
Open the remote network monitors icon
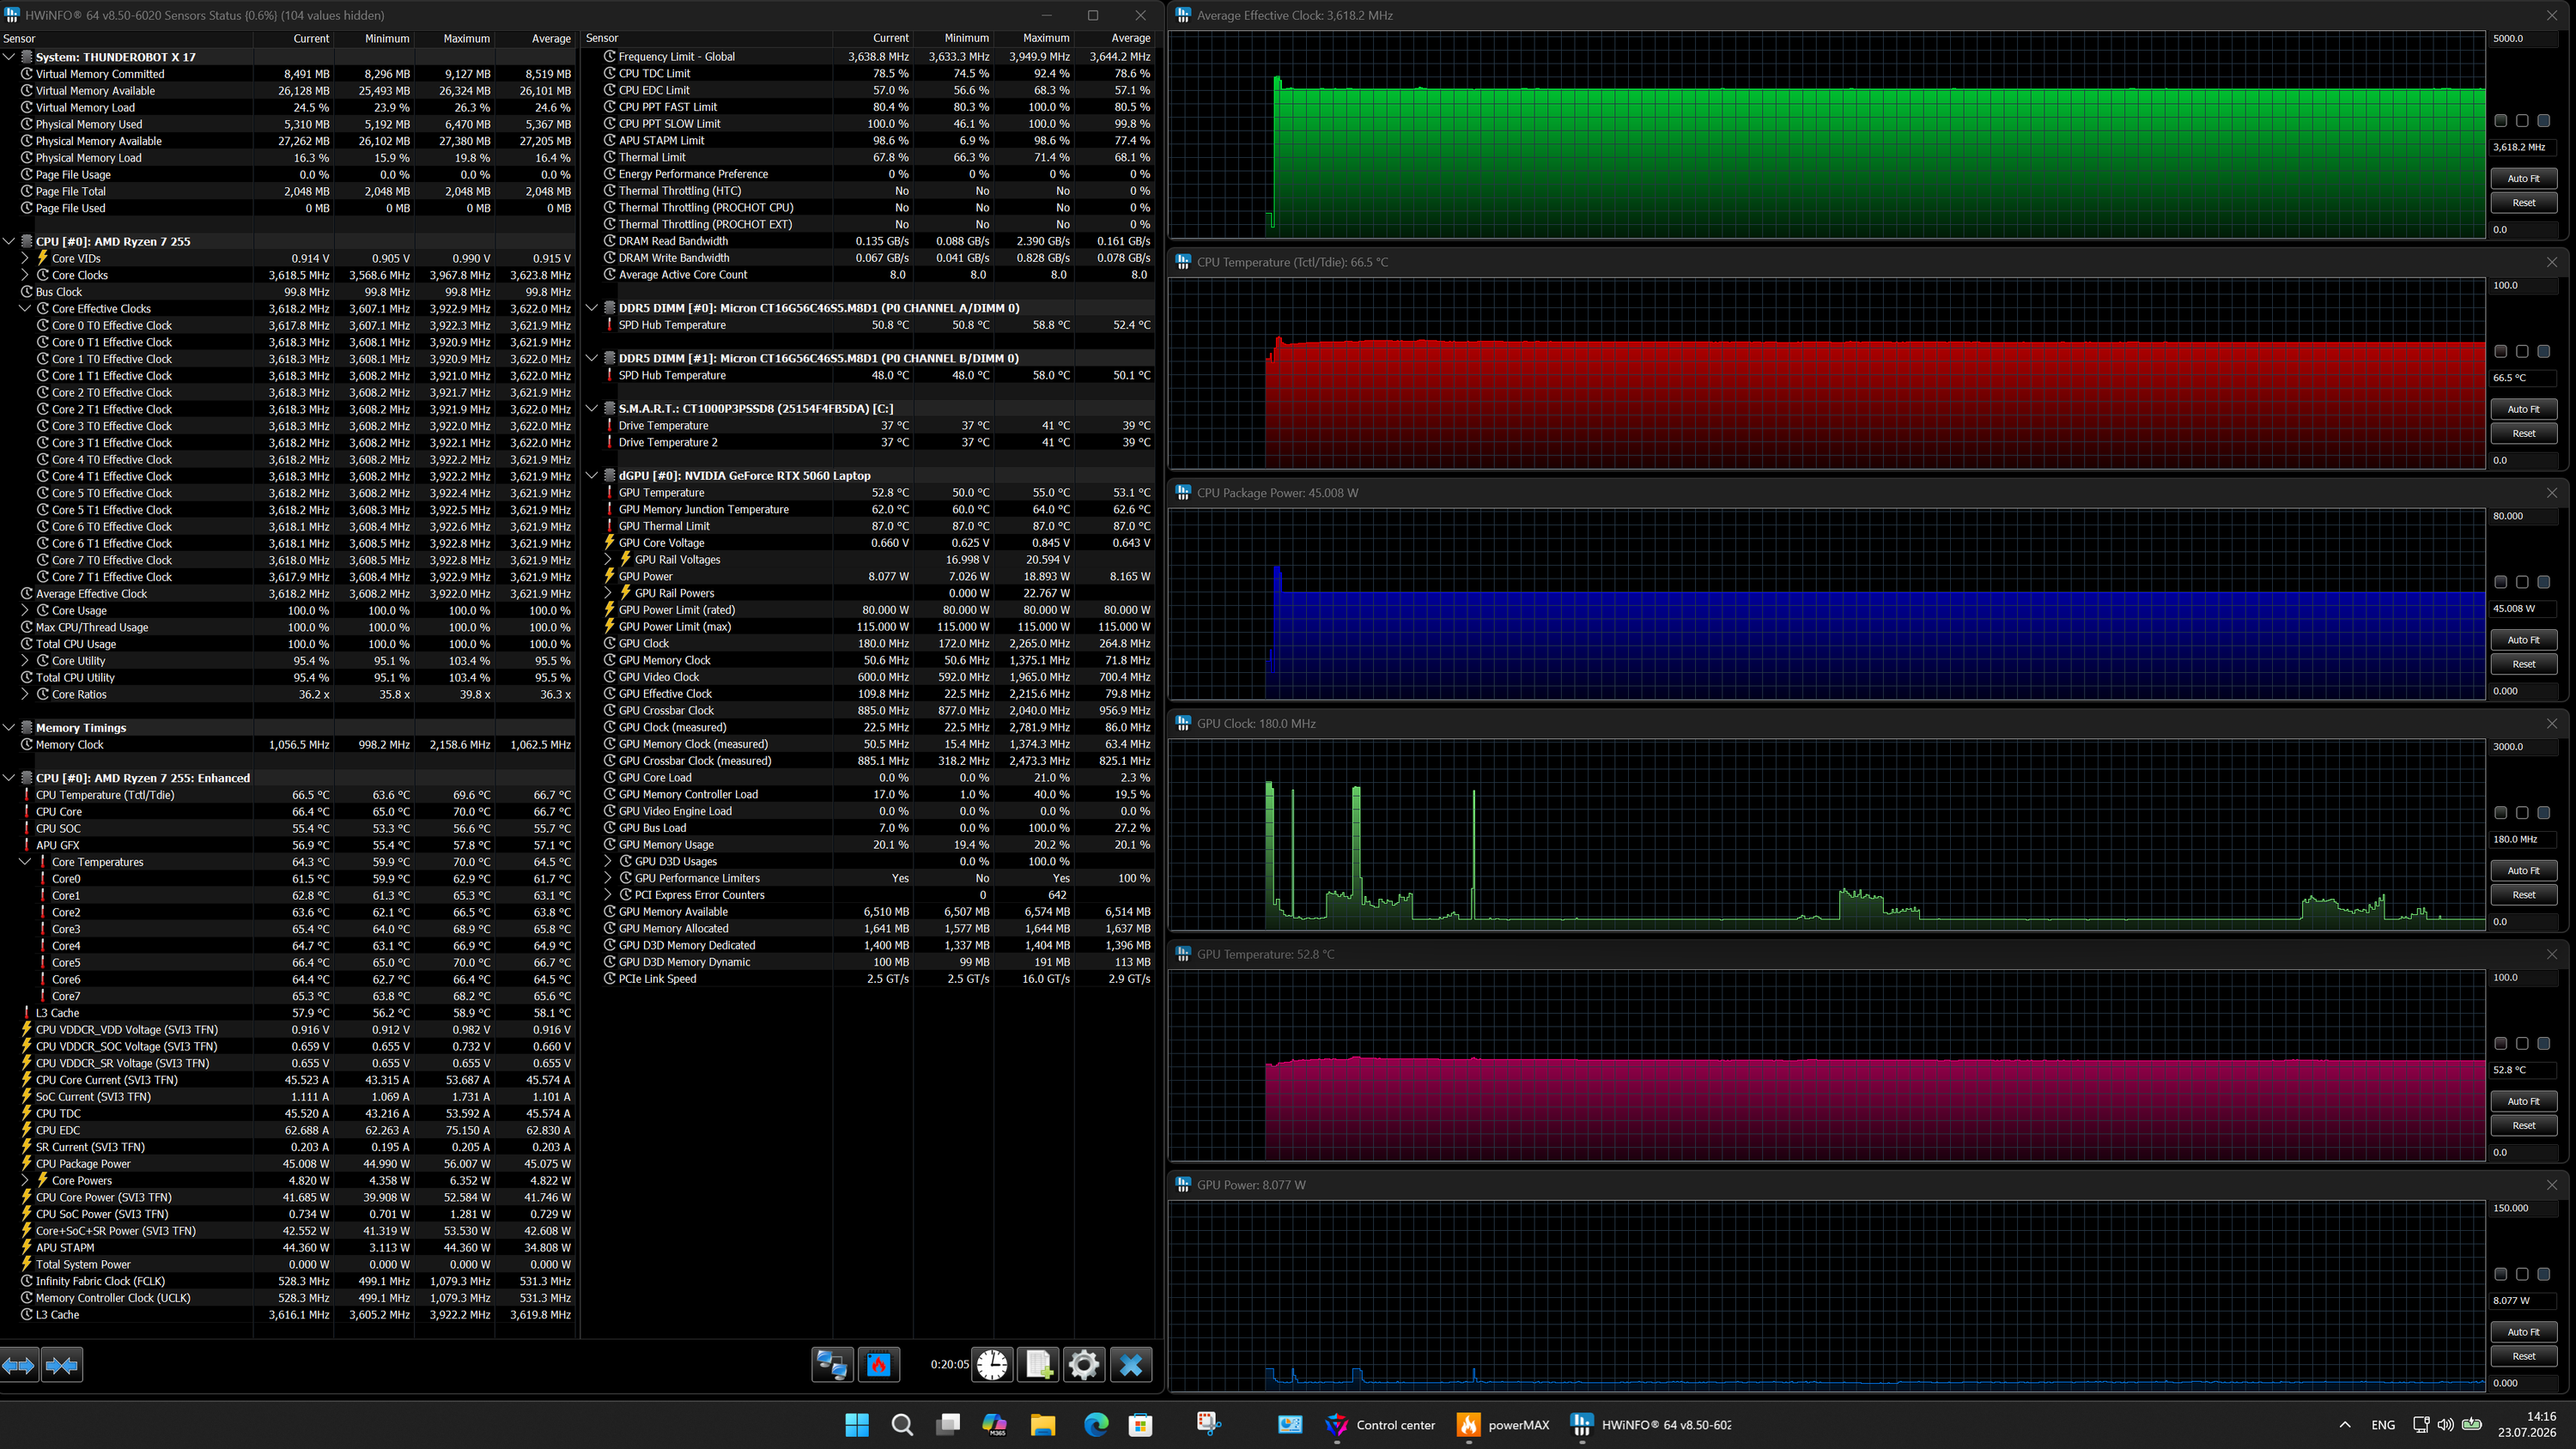[x=831, y=1364]
